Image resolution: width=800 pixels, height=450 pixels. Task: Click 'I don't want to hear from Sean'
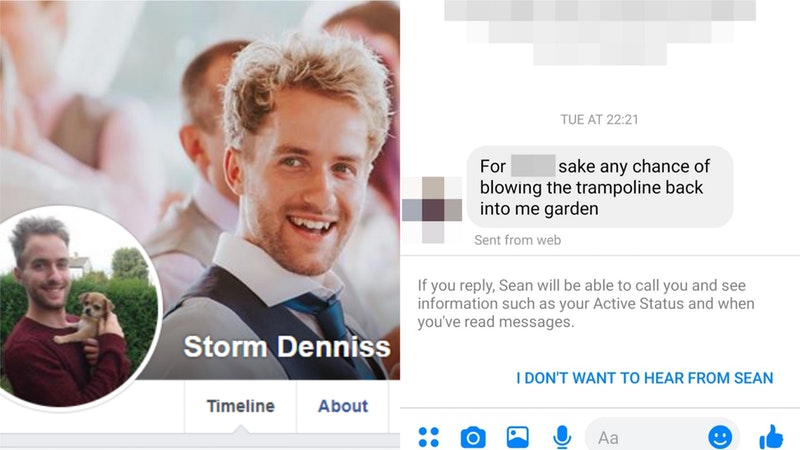[x=644, y=378]
